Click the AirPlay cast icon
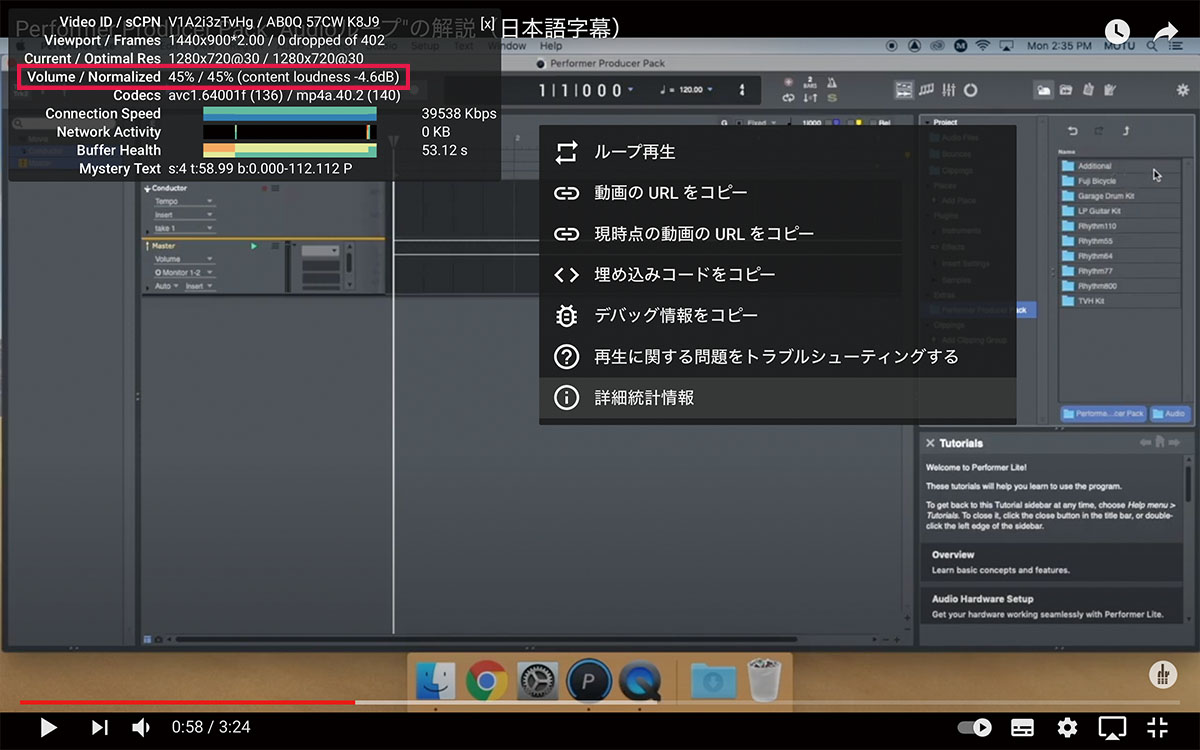 click(1112, 727)
